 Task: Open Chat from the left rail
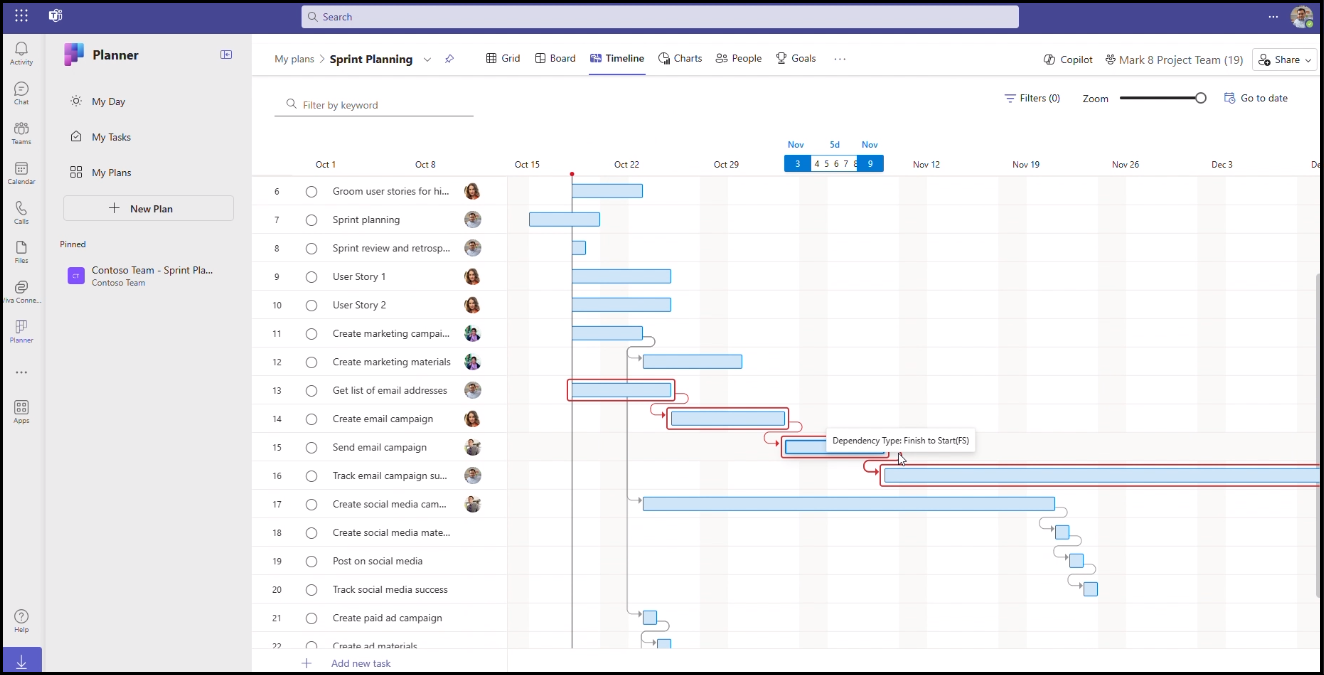click(21, 93)
